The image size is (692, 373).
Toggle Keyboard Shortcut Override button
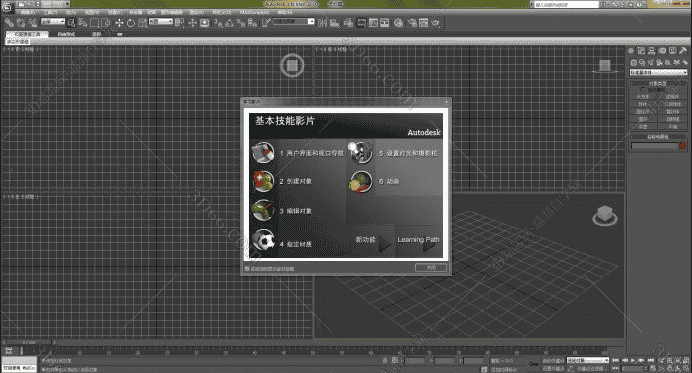[x=204, y=23]
